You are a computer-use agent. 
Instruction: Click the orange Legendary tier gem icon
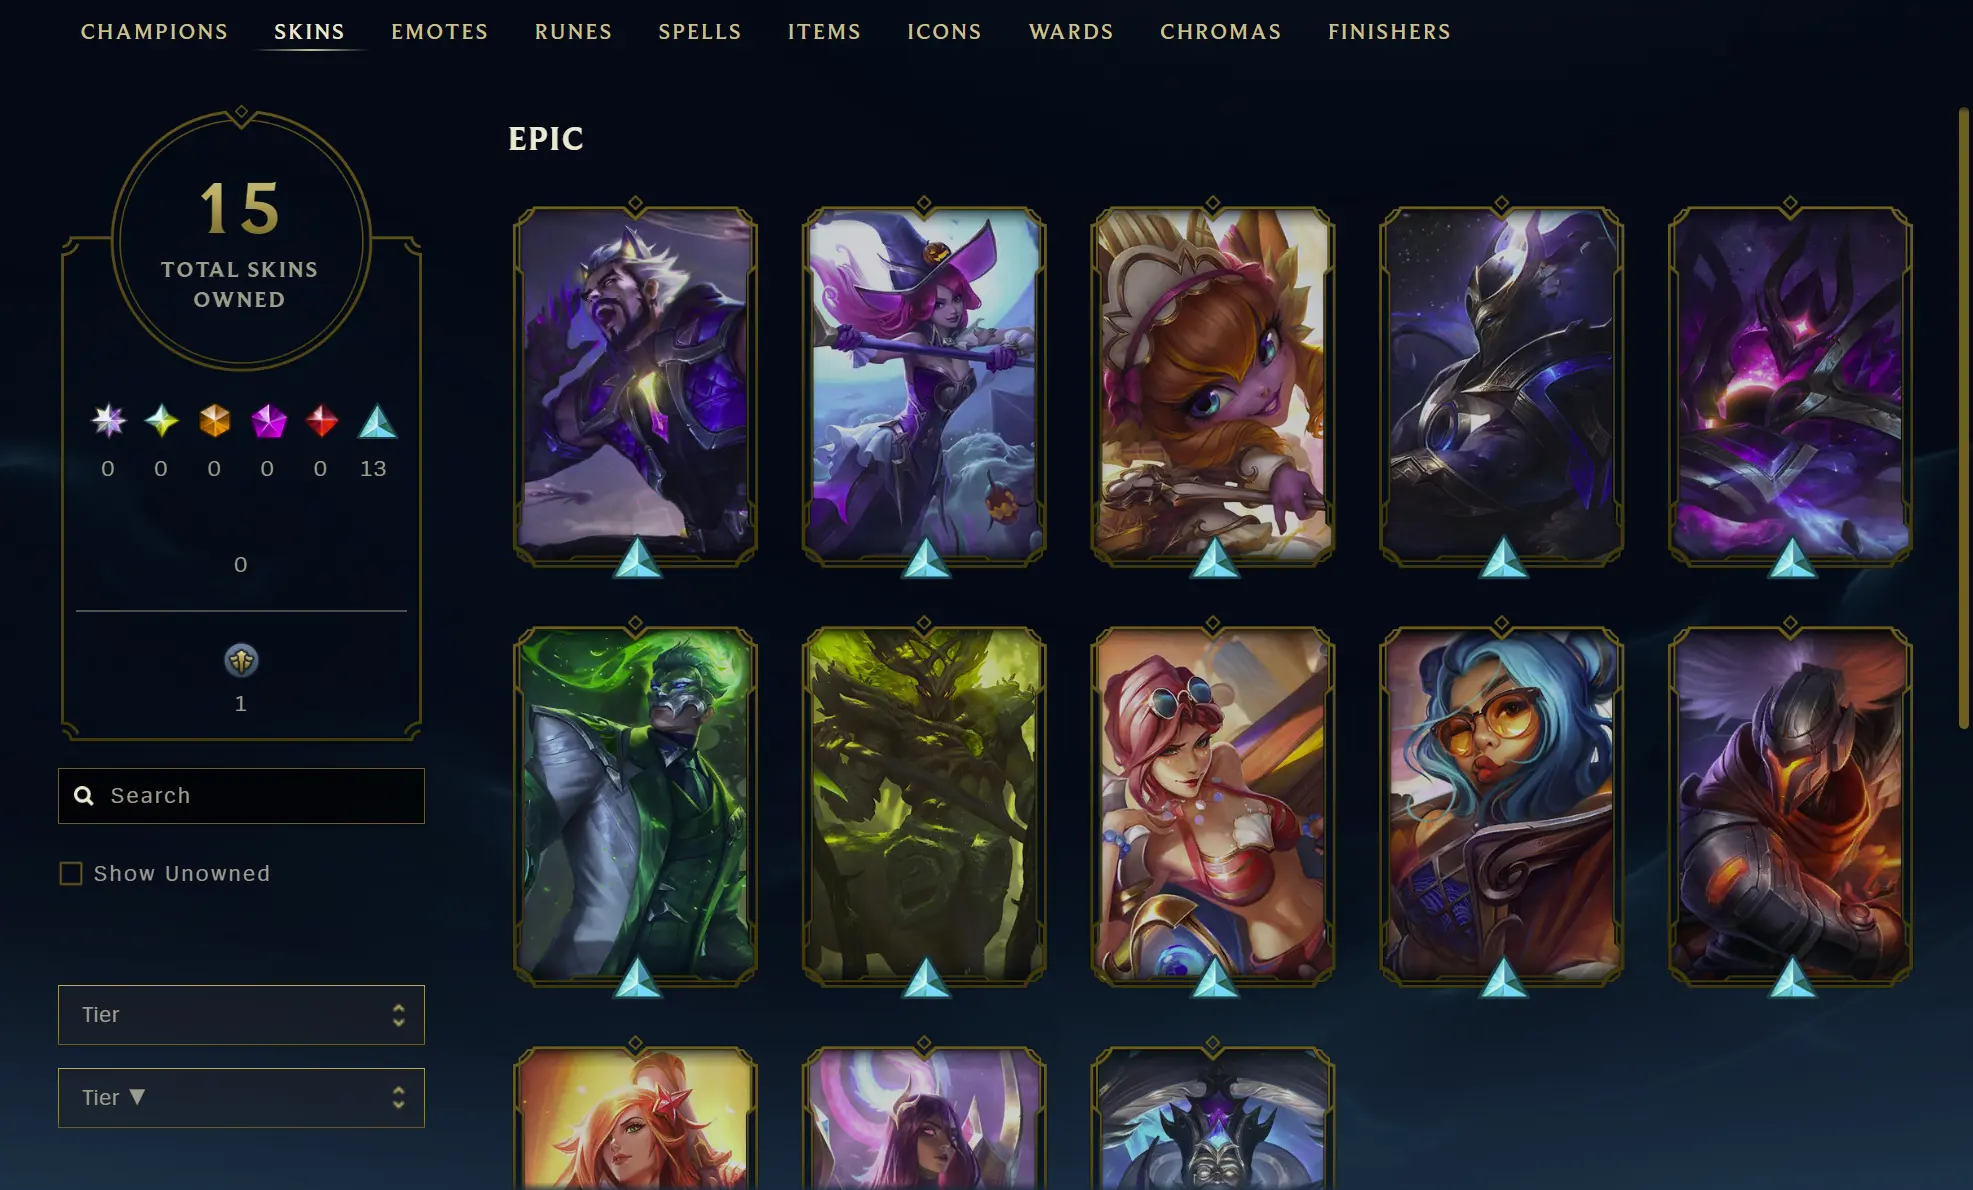tap(214, 421)
